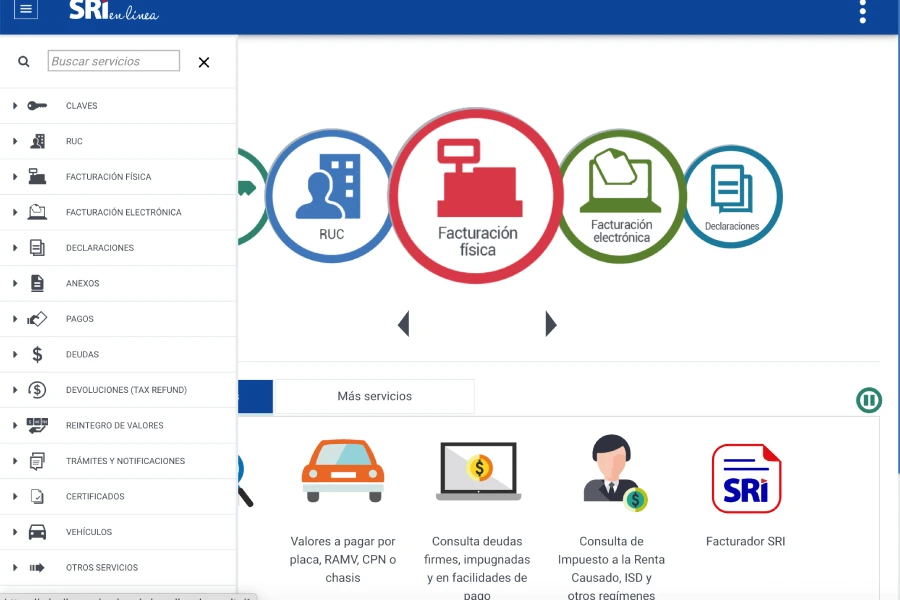The height and width of the screenshot is (600, 900).
Task: Click the cash register icon for Facturación Física
Action: click(x=37, y=177)
